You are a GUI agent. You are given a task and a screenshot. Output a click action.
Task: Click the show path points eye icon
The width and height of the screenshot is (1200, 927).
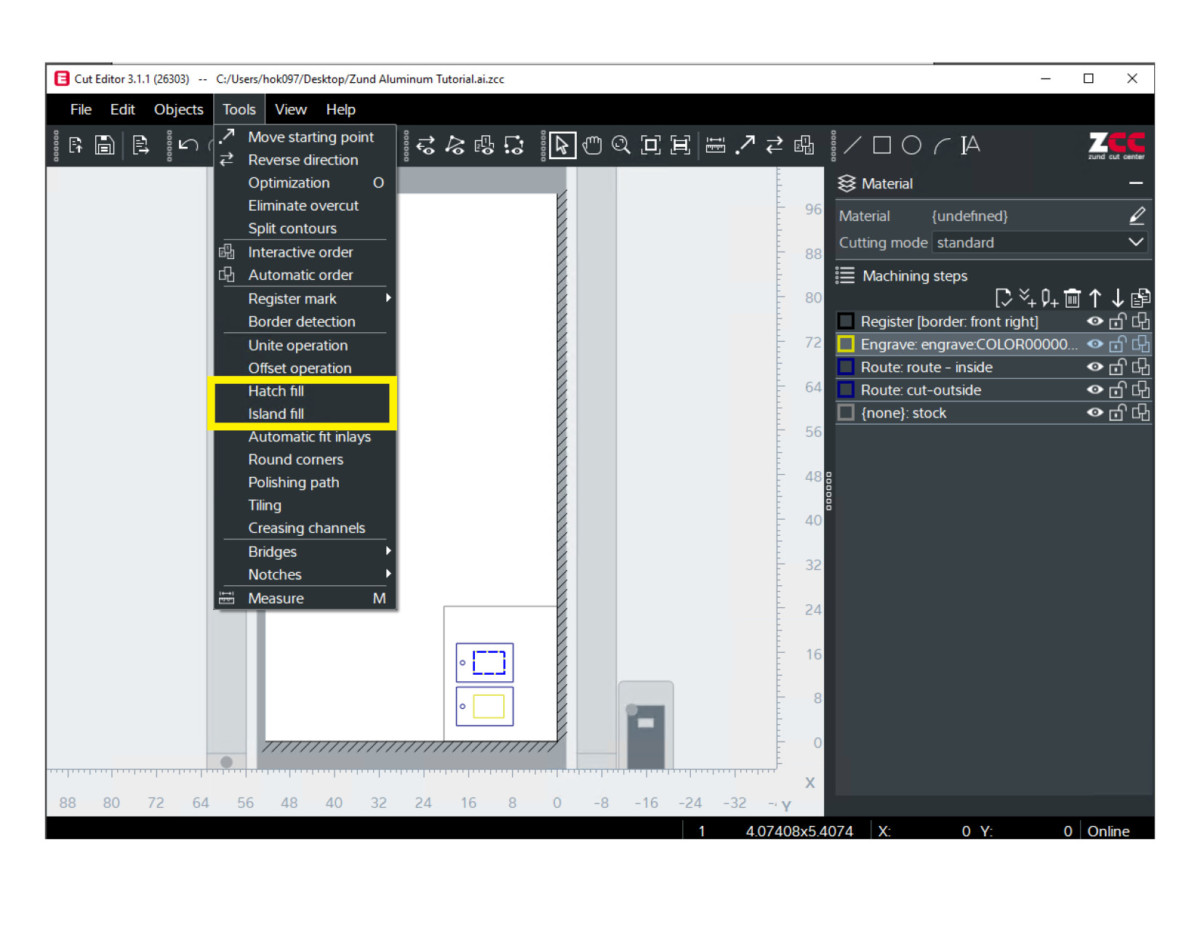tap(455, 146)
